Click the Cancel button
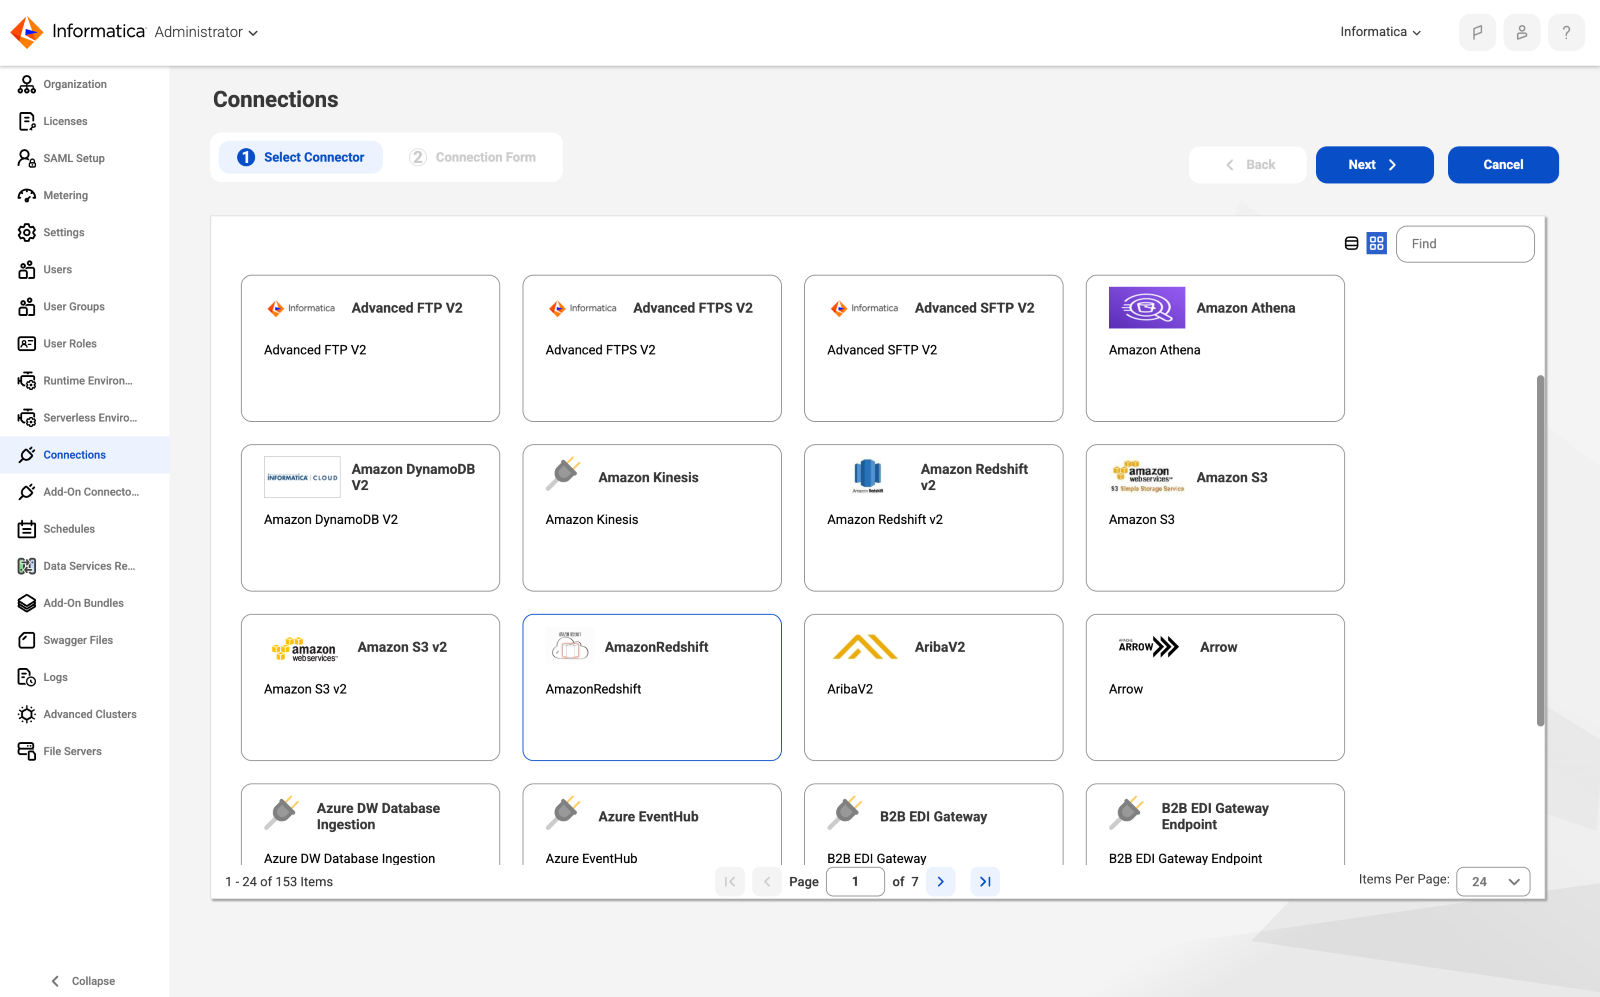The height and width of the screenshot is (997, 1600). click(1503, 165)
